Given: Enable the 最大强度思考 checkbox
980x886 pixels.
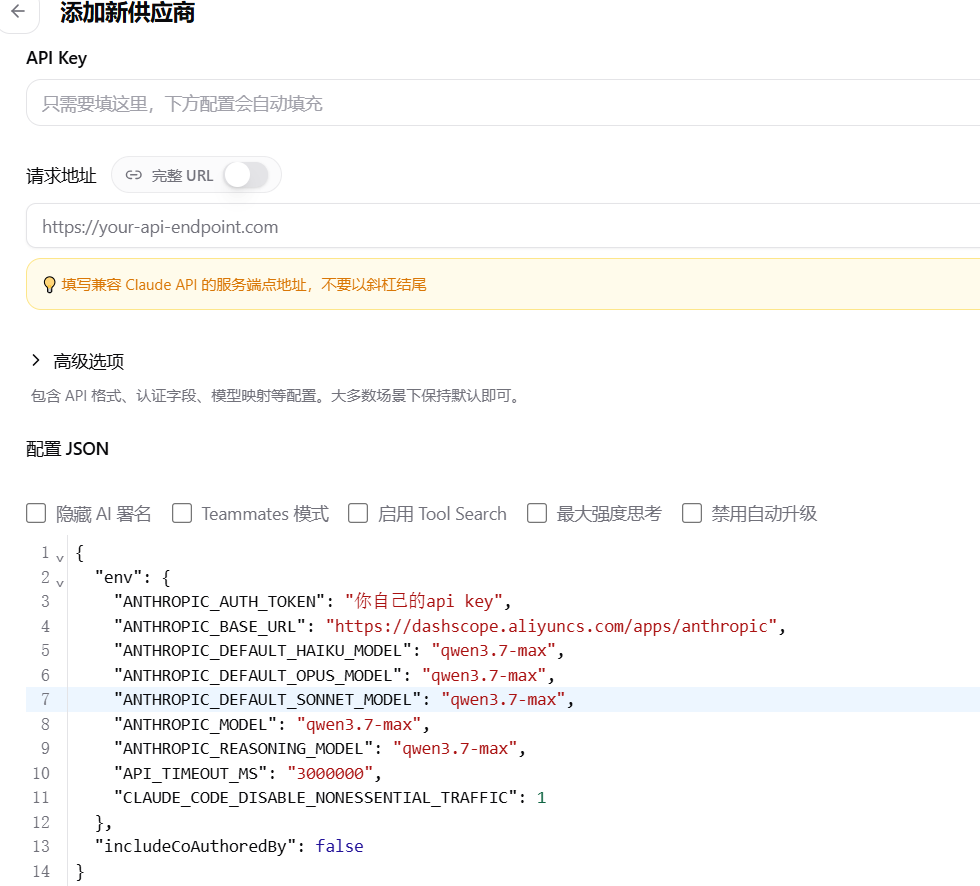Looking at the screenshot, I should 537,514.
